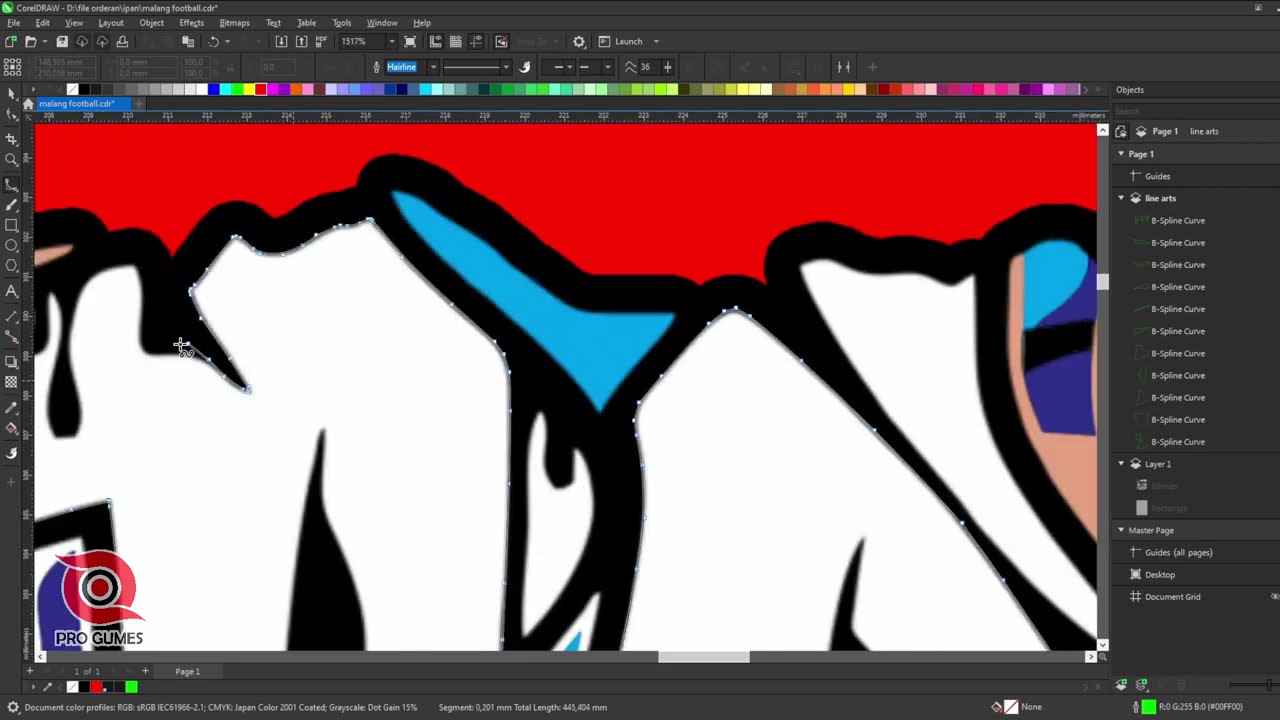Select the Ellipse tool

click(11, 245)
